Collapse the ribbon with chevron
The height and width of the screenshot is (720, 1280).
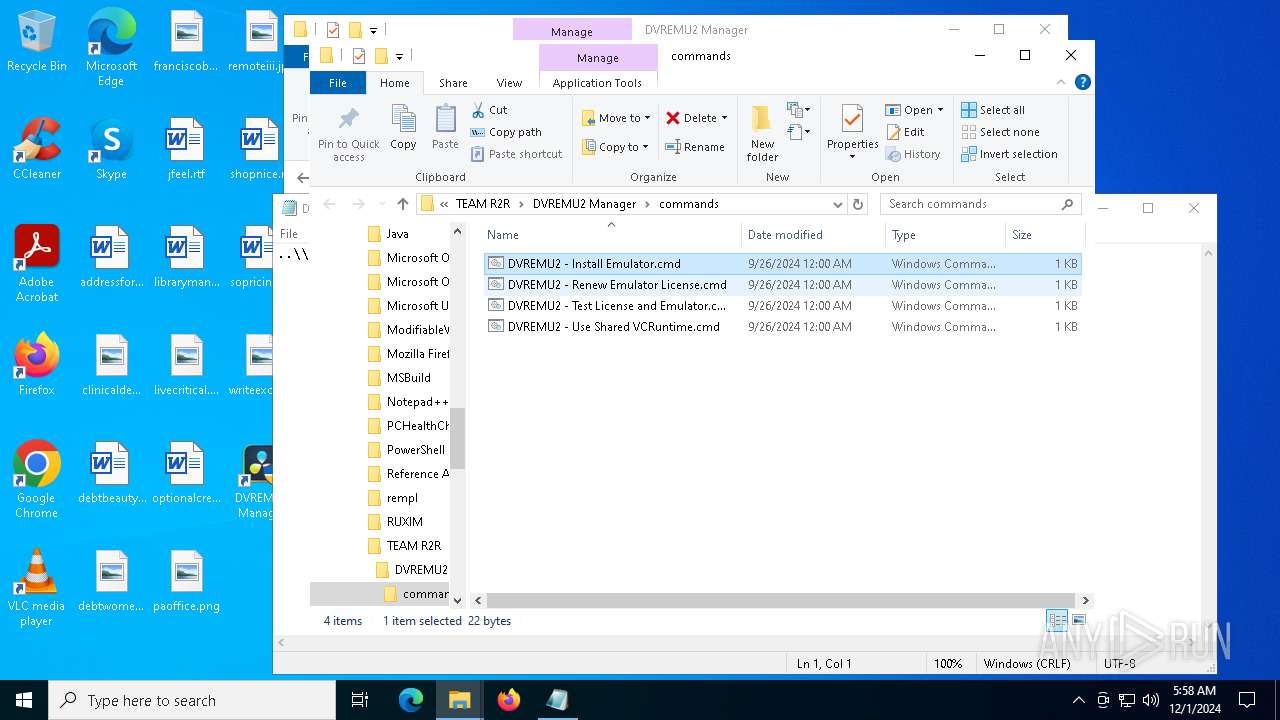point(1061,83)
